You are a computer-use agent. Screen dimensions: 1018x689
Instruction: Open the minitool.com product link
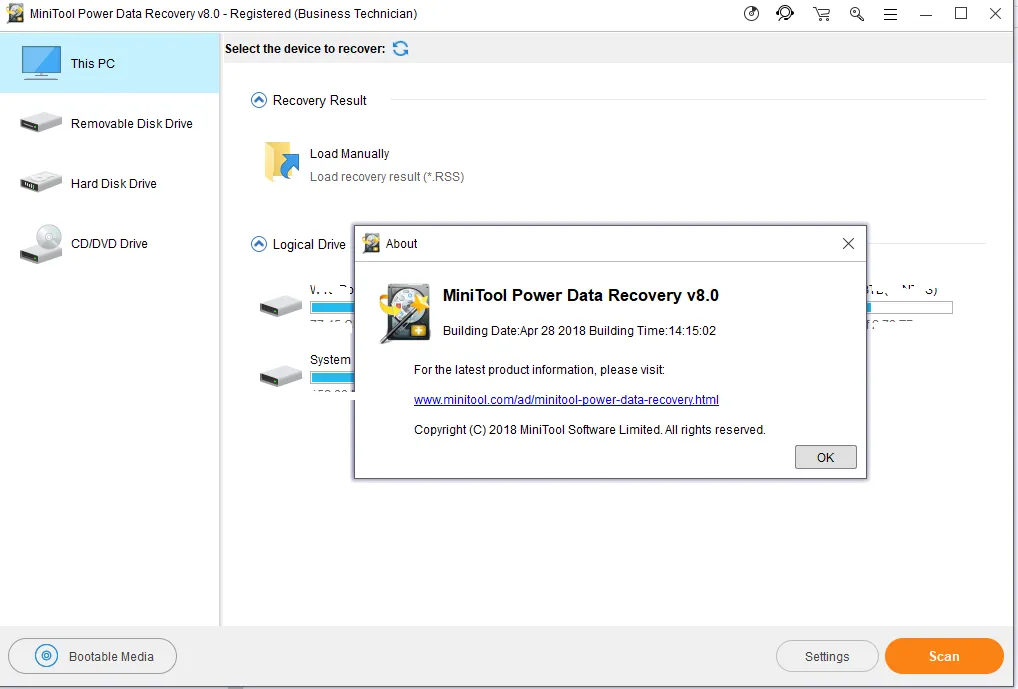tap(566, 400)
